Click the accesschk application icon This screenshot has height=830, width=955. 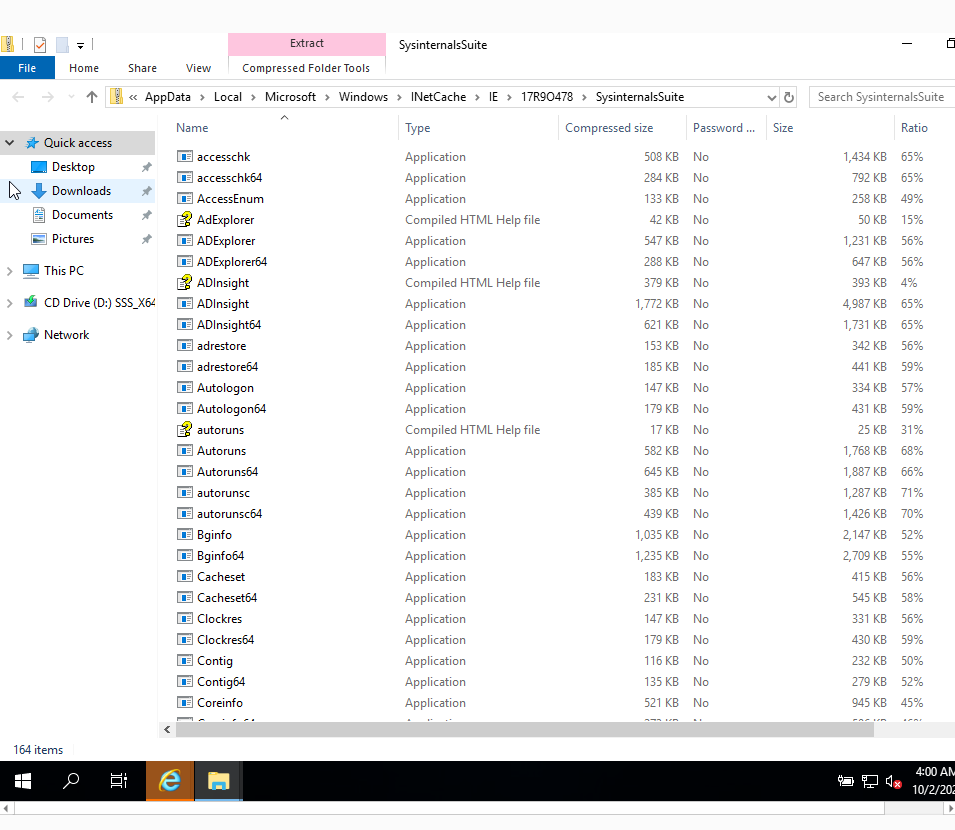pos(185,157)
